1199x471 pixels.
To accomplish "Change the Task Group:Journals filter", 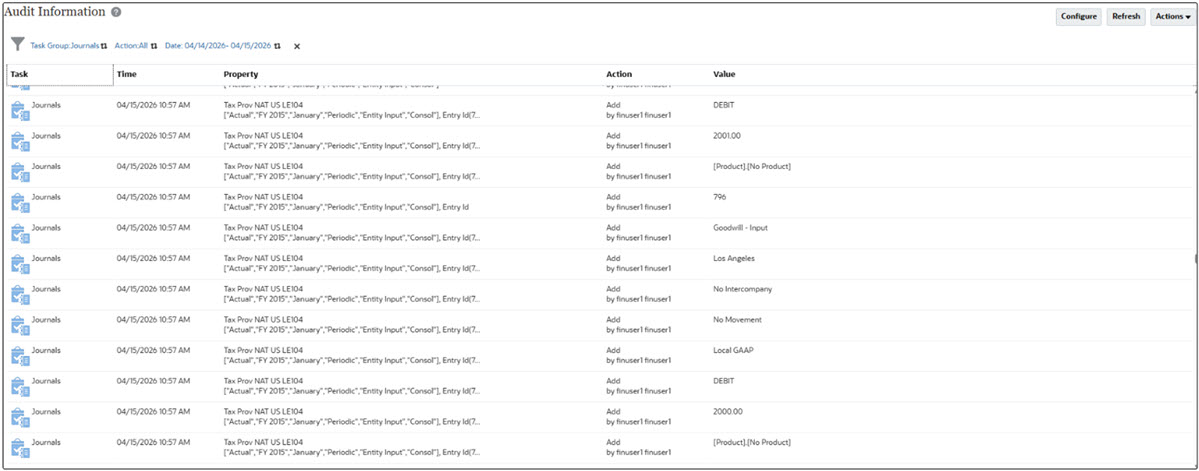I will (x=65, y=46).
